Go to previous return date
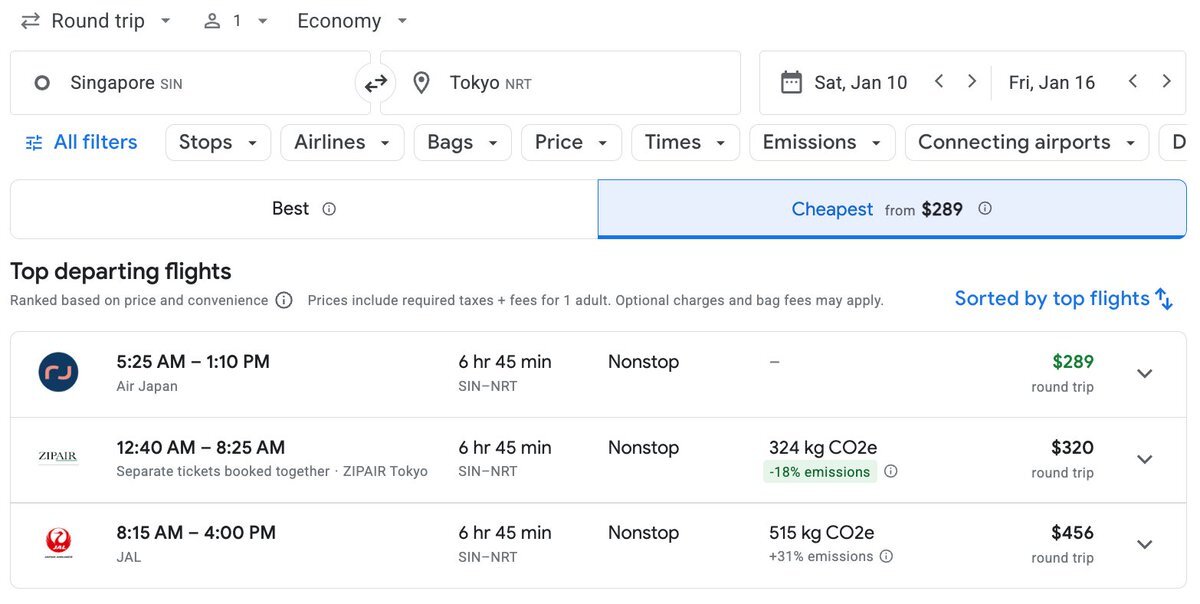Screen dimensions: 1200x604 [1133, 82]
